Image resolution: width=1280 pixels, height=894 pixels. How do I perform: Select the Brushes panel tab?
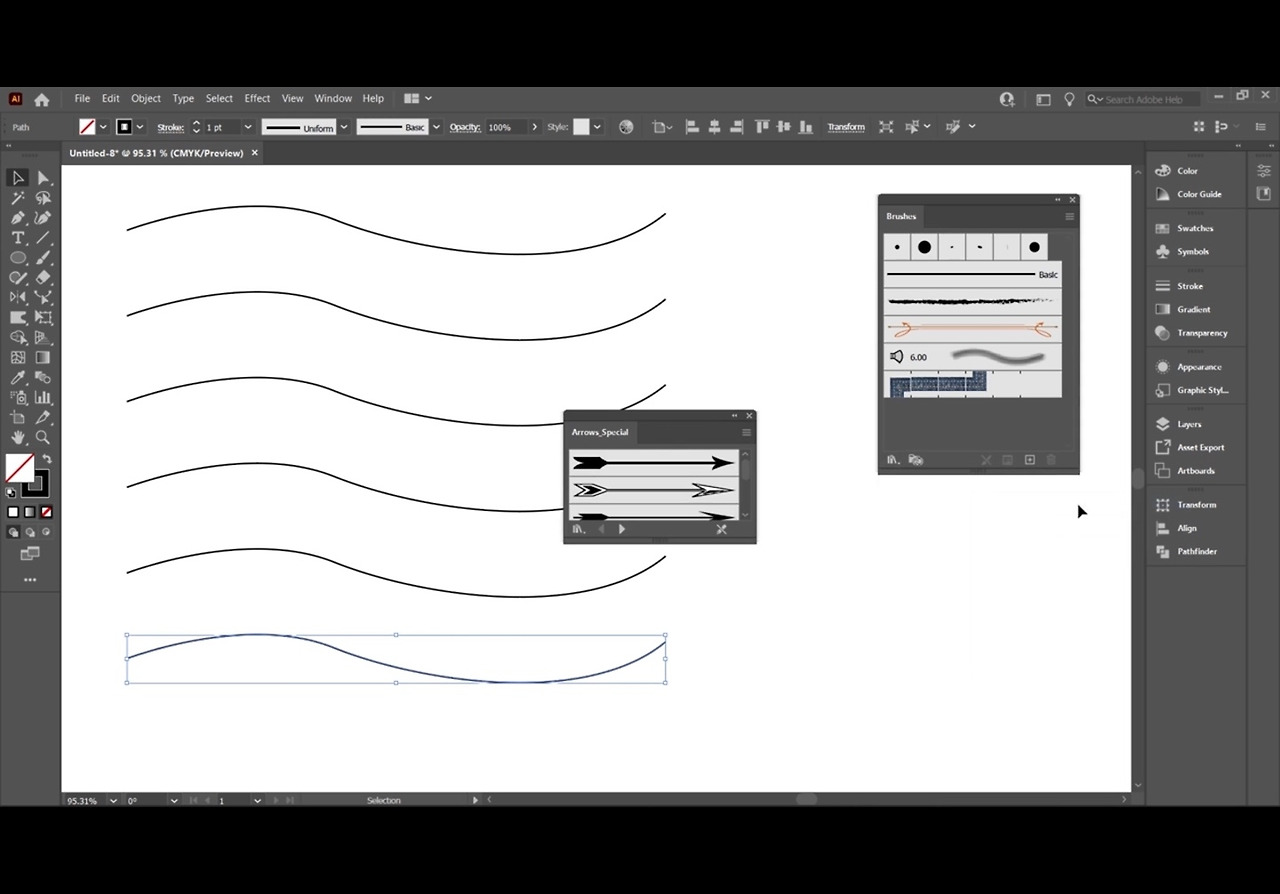(x=901, y=216)
